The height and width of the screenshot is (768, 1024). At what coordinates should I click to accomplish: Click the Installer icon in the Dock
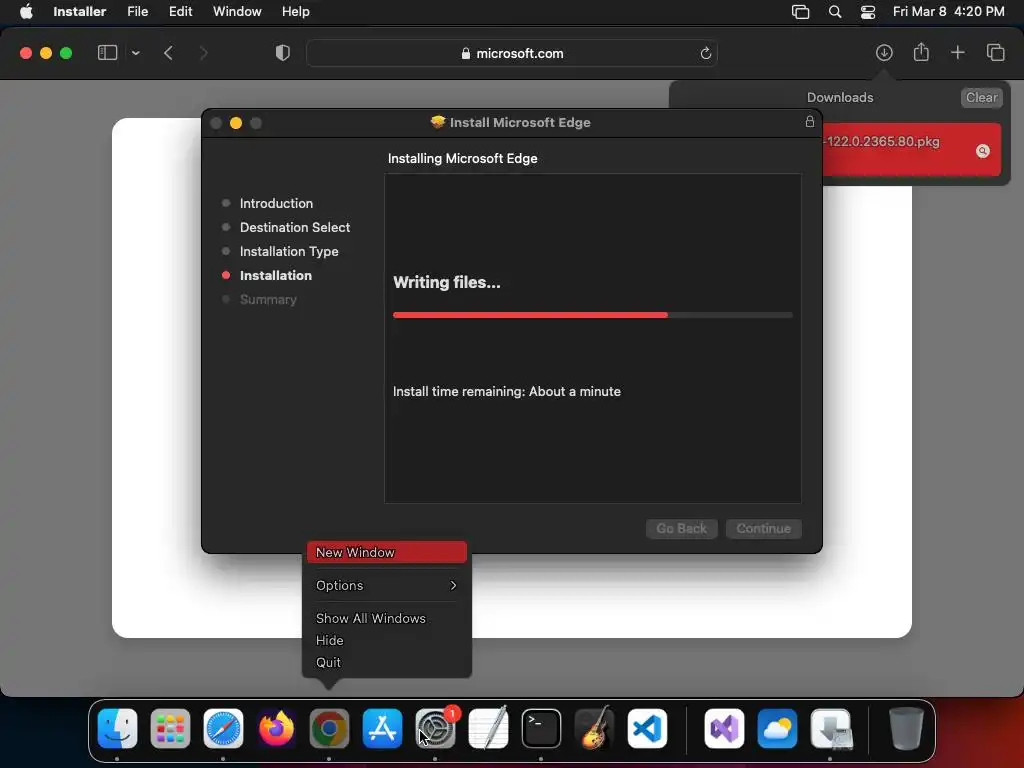(x=831, y=728)
